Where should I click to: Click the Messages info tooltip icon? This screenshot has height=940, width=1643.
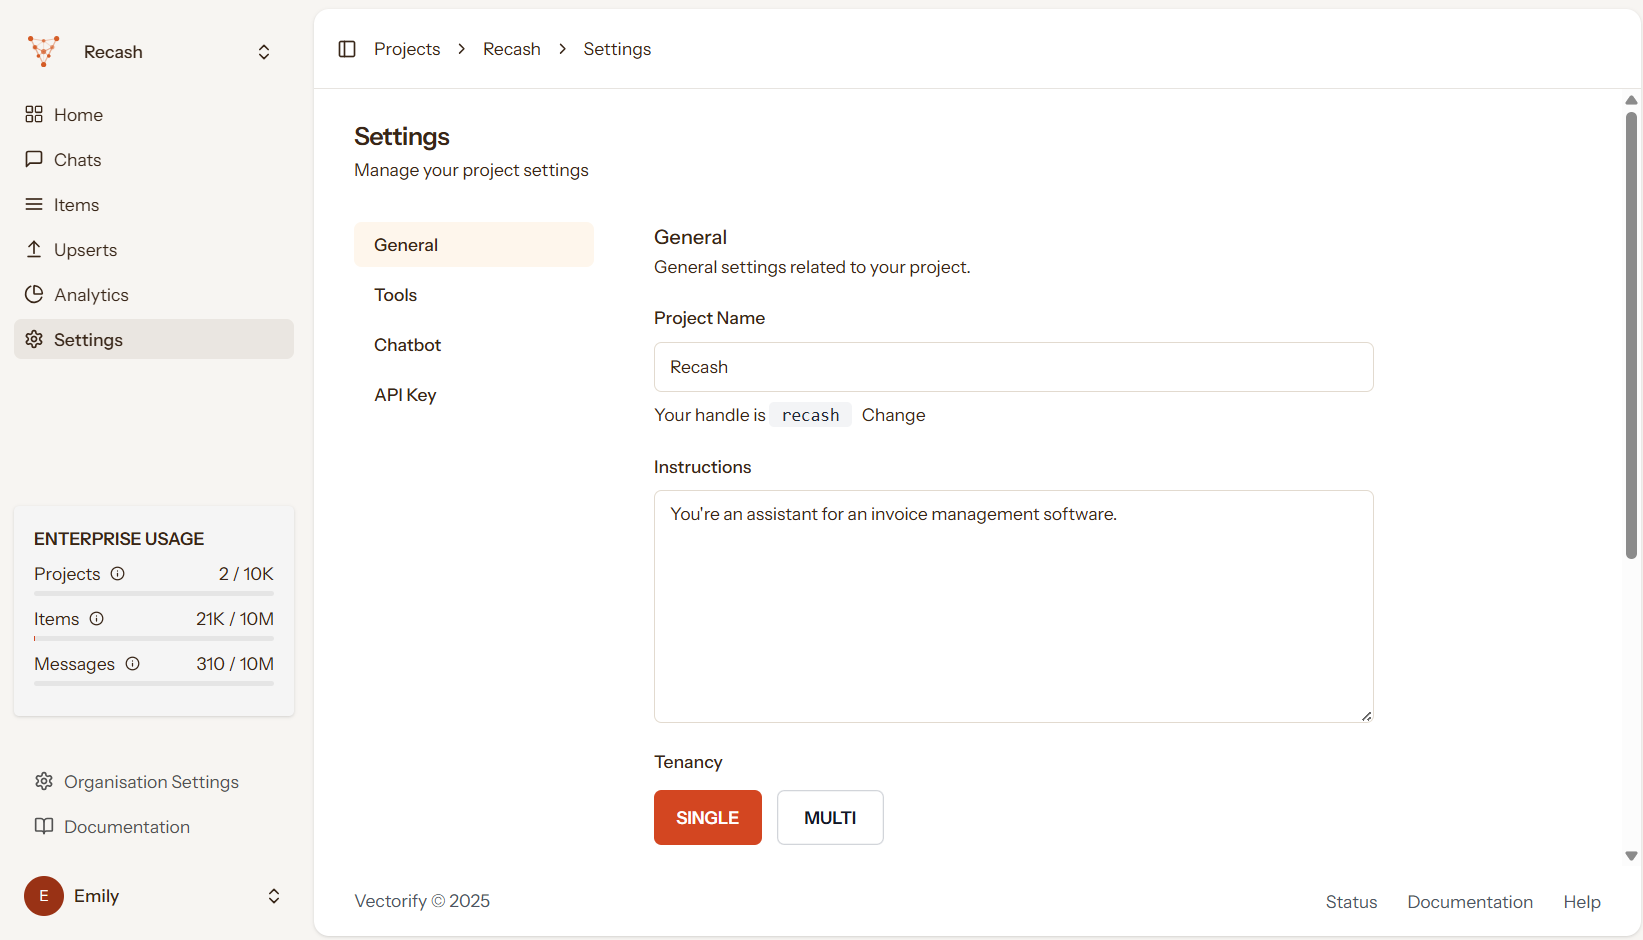point(133,663)
